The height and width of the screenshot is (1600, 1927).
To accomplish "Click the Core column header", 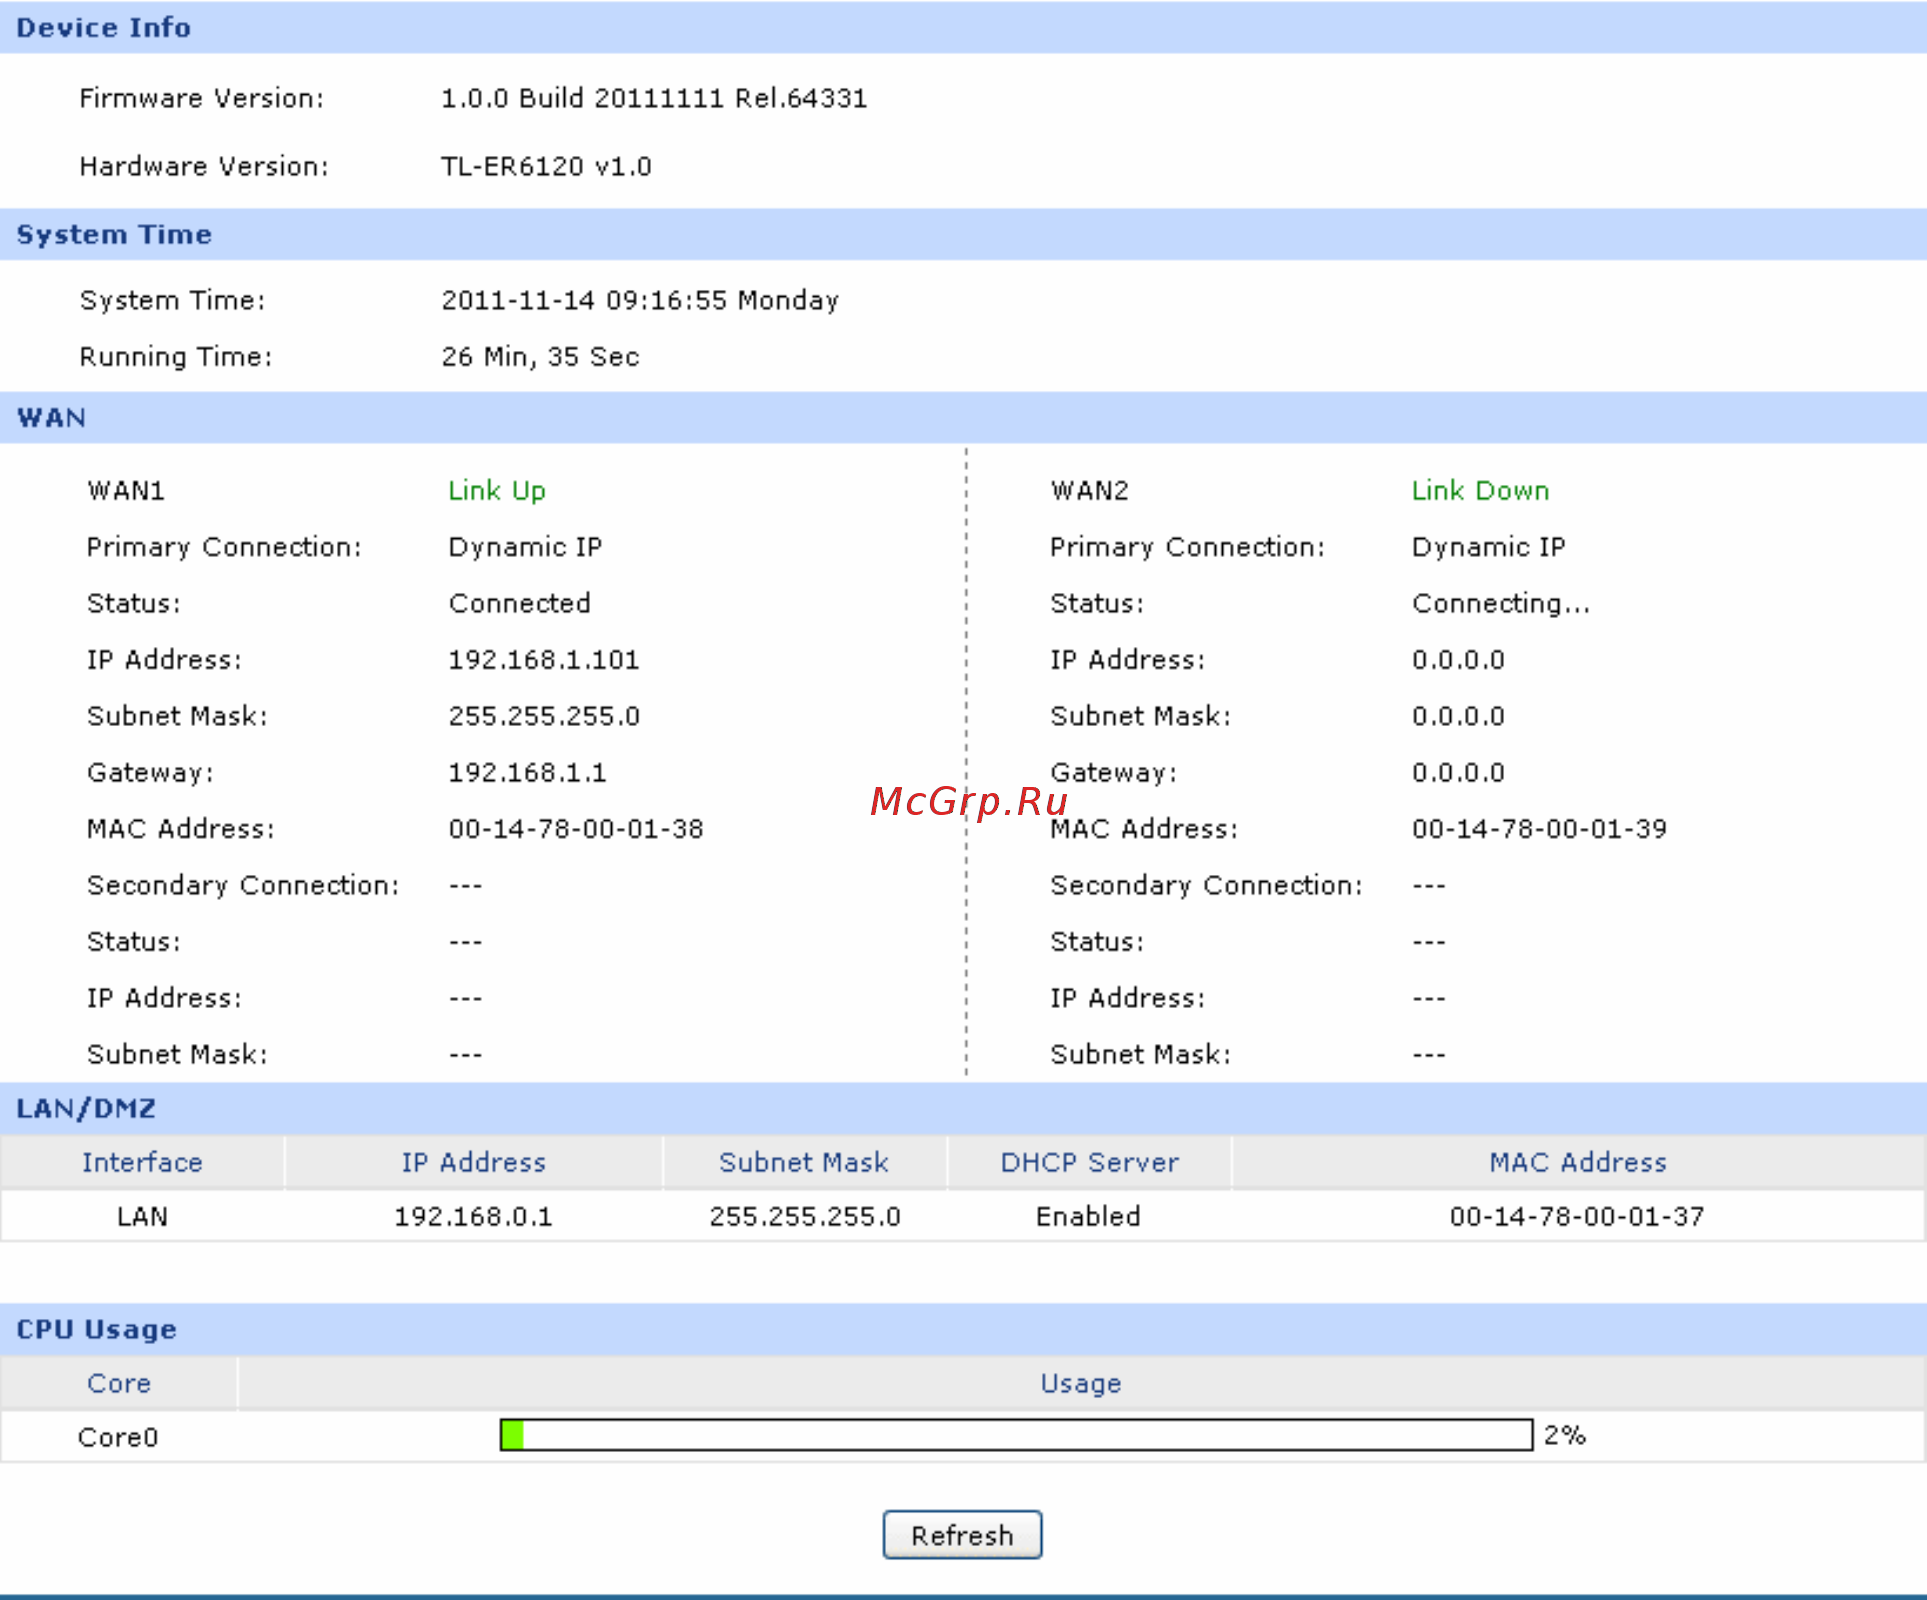I will (x=119, y=1383).
